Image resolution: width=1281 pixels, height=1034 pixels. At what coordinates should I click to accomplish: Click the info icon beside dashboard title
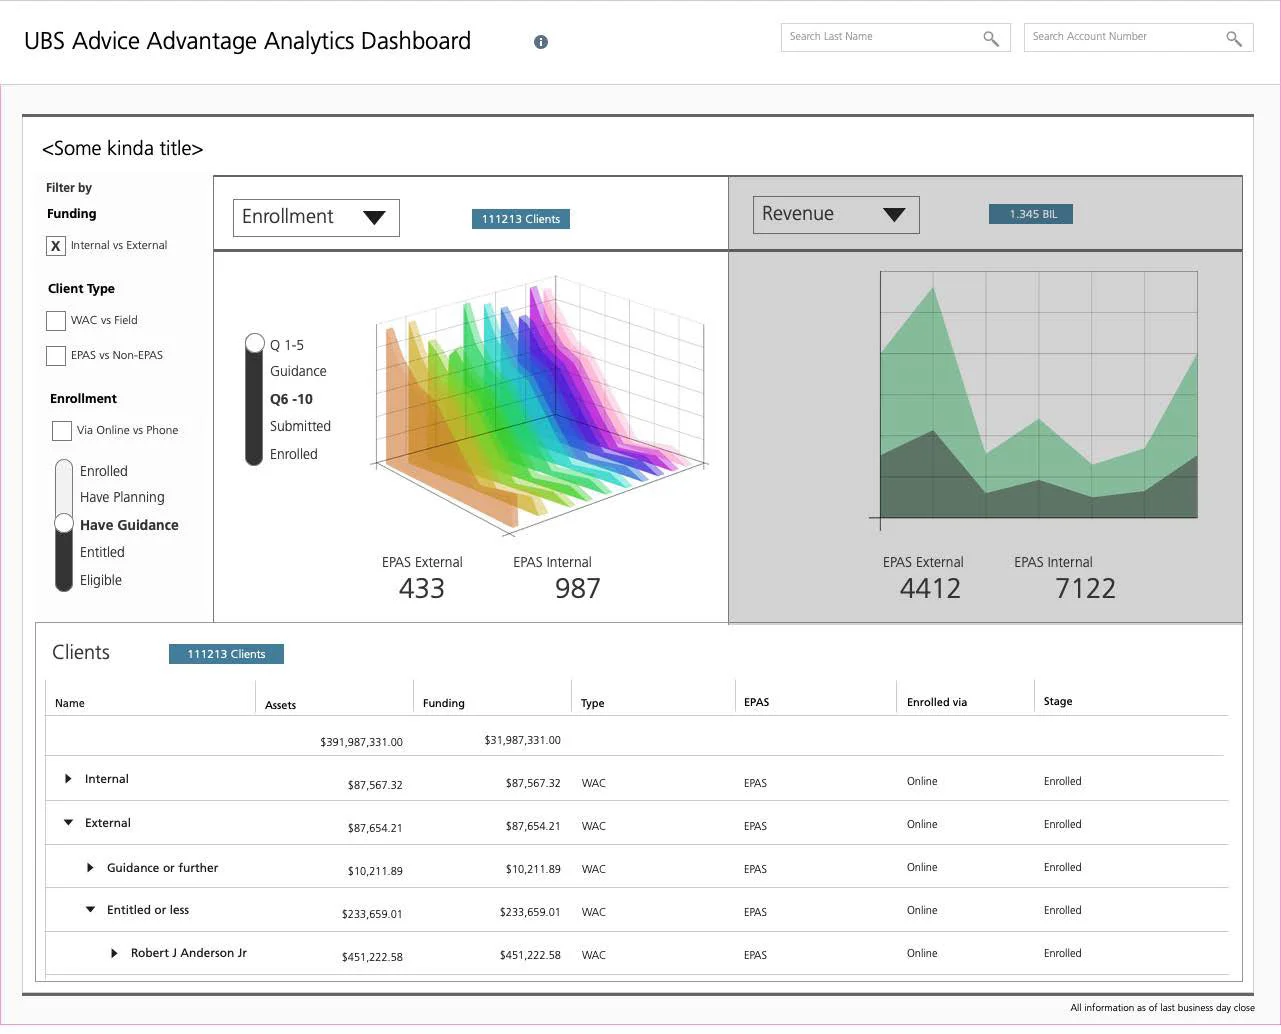541,42
